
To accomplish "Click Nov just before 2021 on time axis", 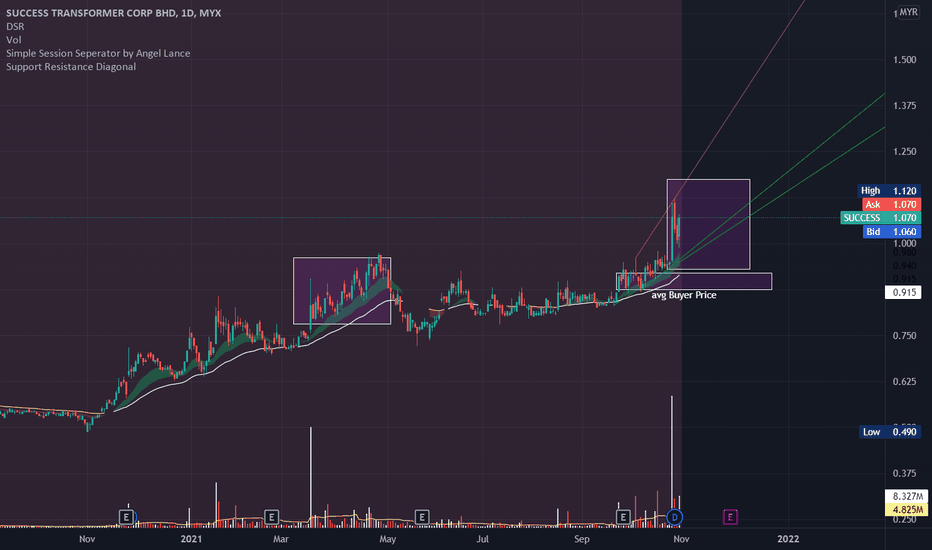I will pyautogui.click(x=87, y=539).
